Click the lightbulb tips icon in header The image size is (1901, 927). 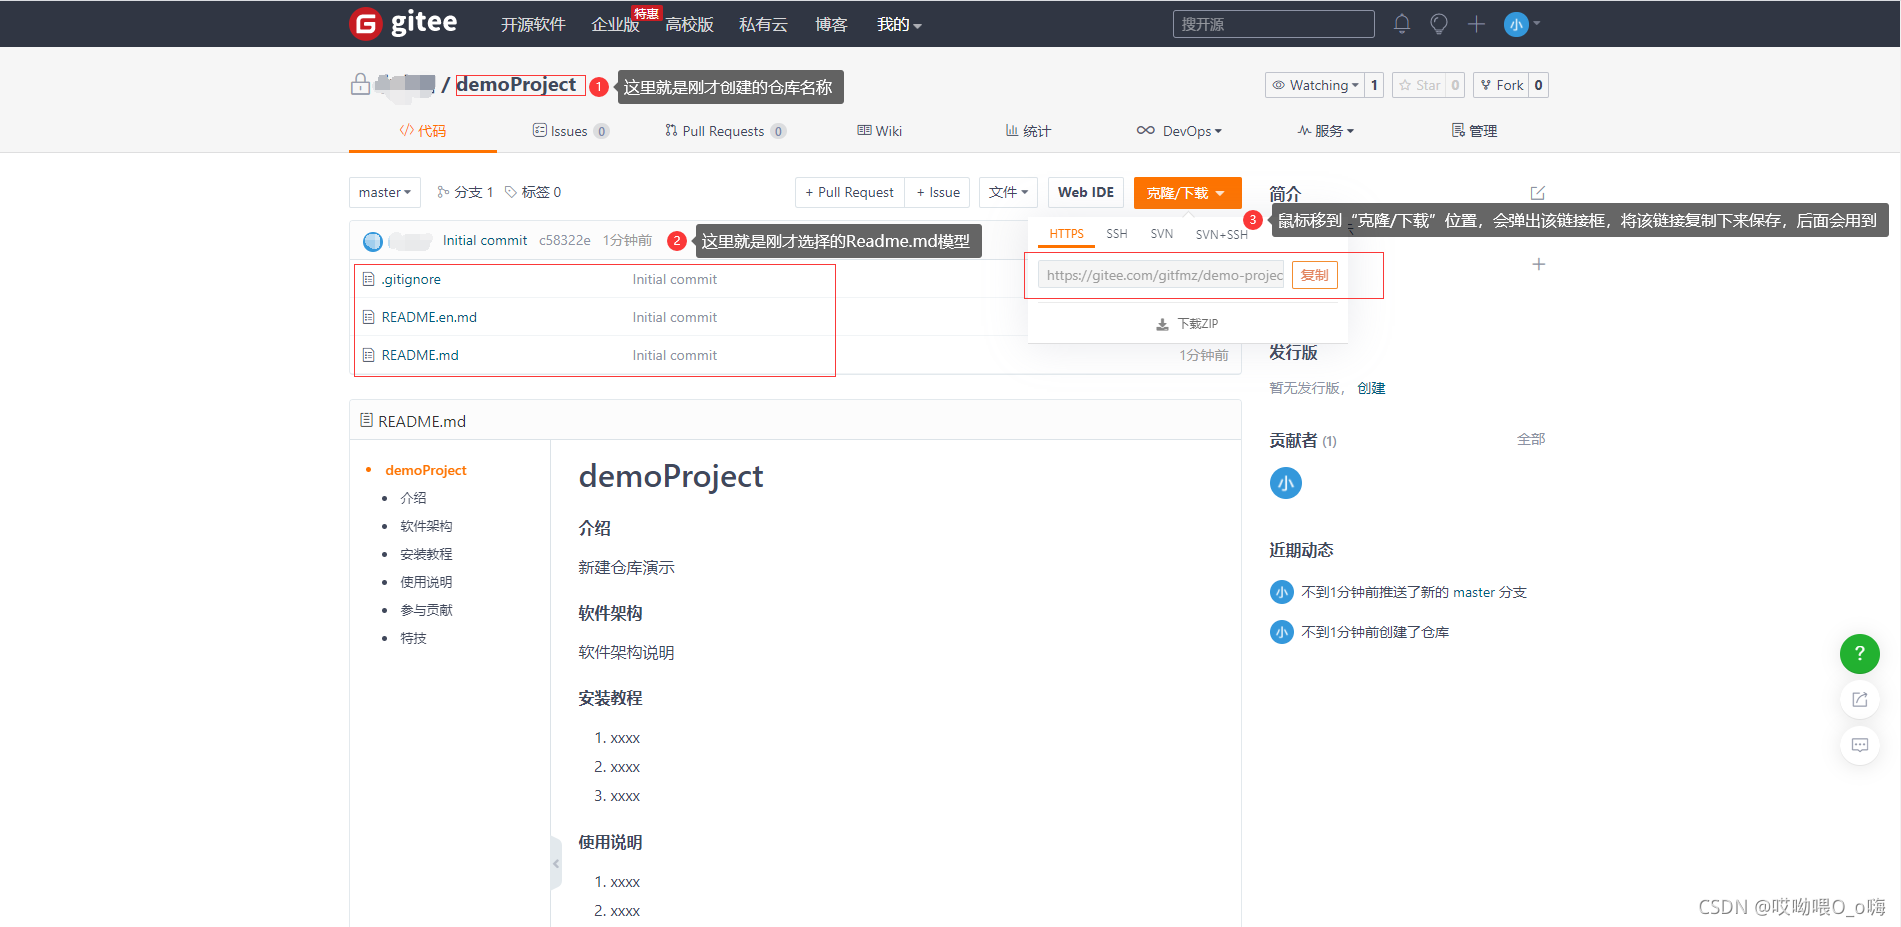1439,24
